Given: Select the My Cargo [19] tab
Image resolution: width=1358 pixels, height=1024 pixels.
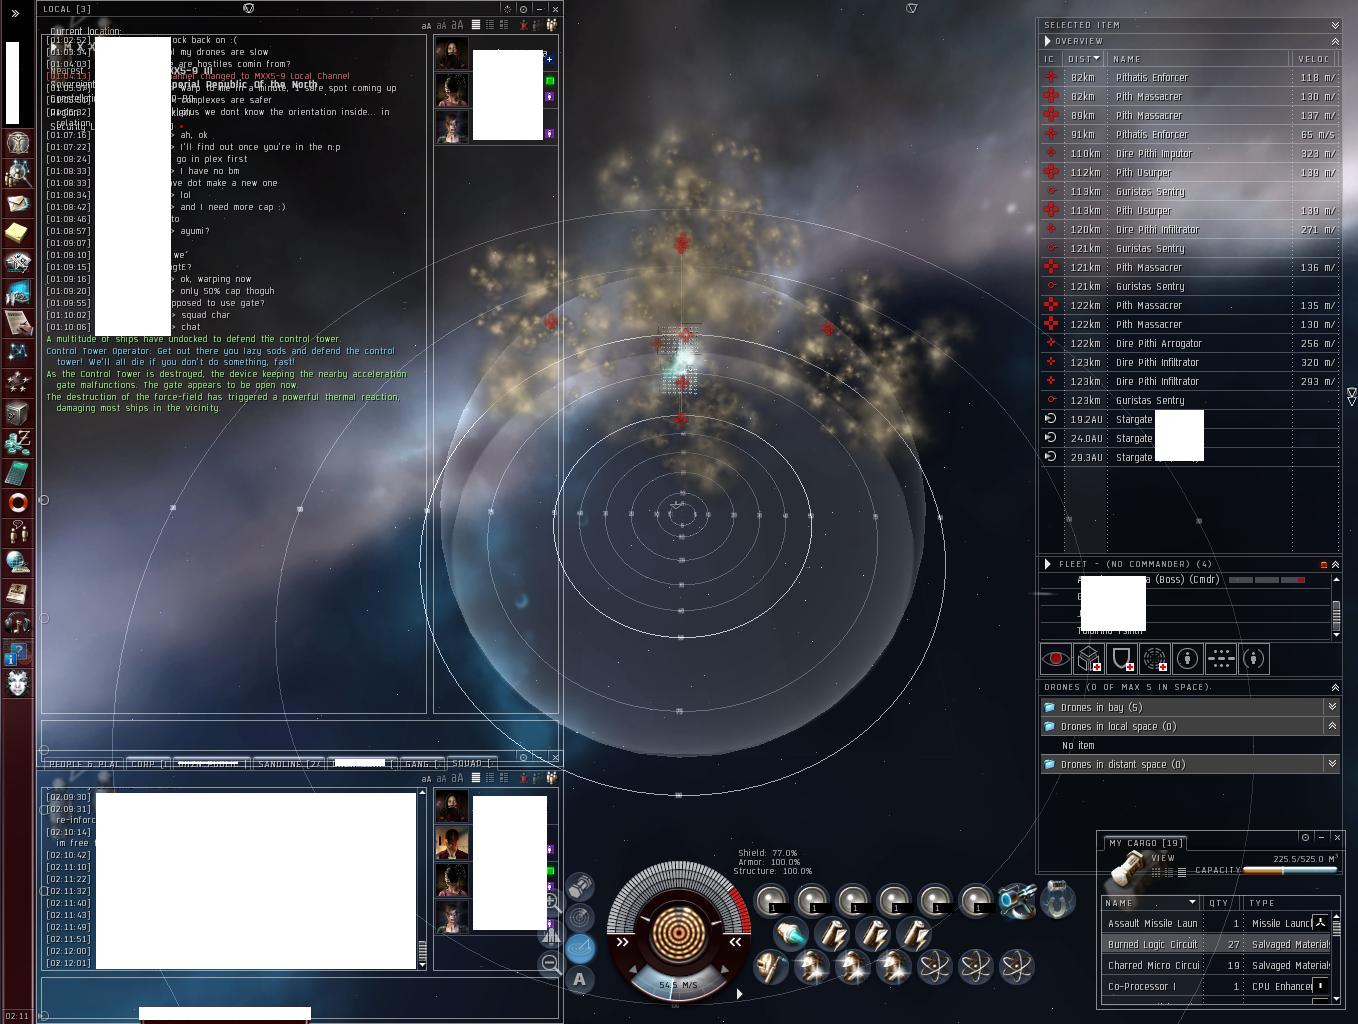Looking at the screenshot, I should point(1146,843).
